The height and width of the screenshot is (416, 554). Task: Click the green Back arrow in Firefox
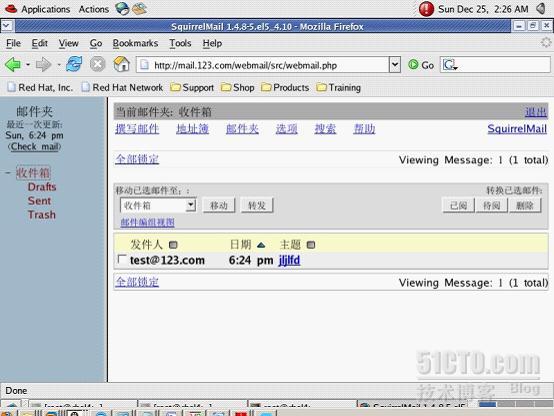13,65
